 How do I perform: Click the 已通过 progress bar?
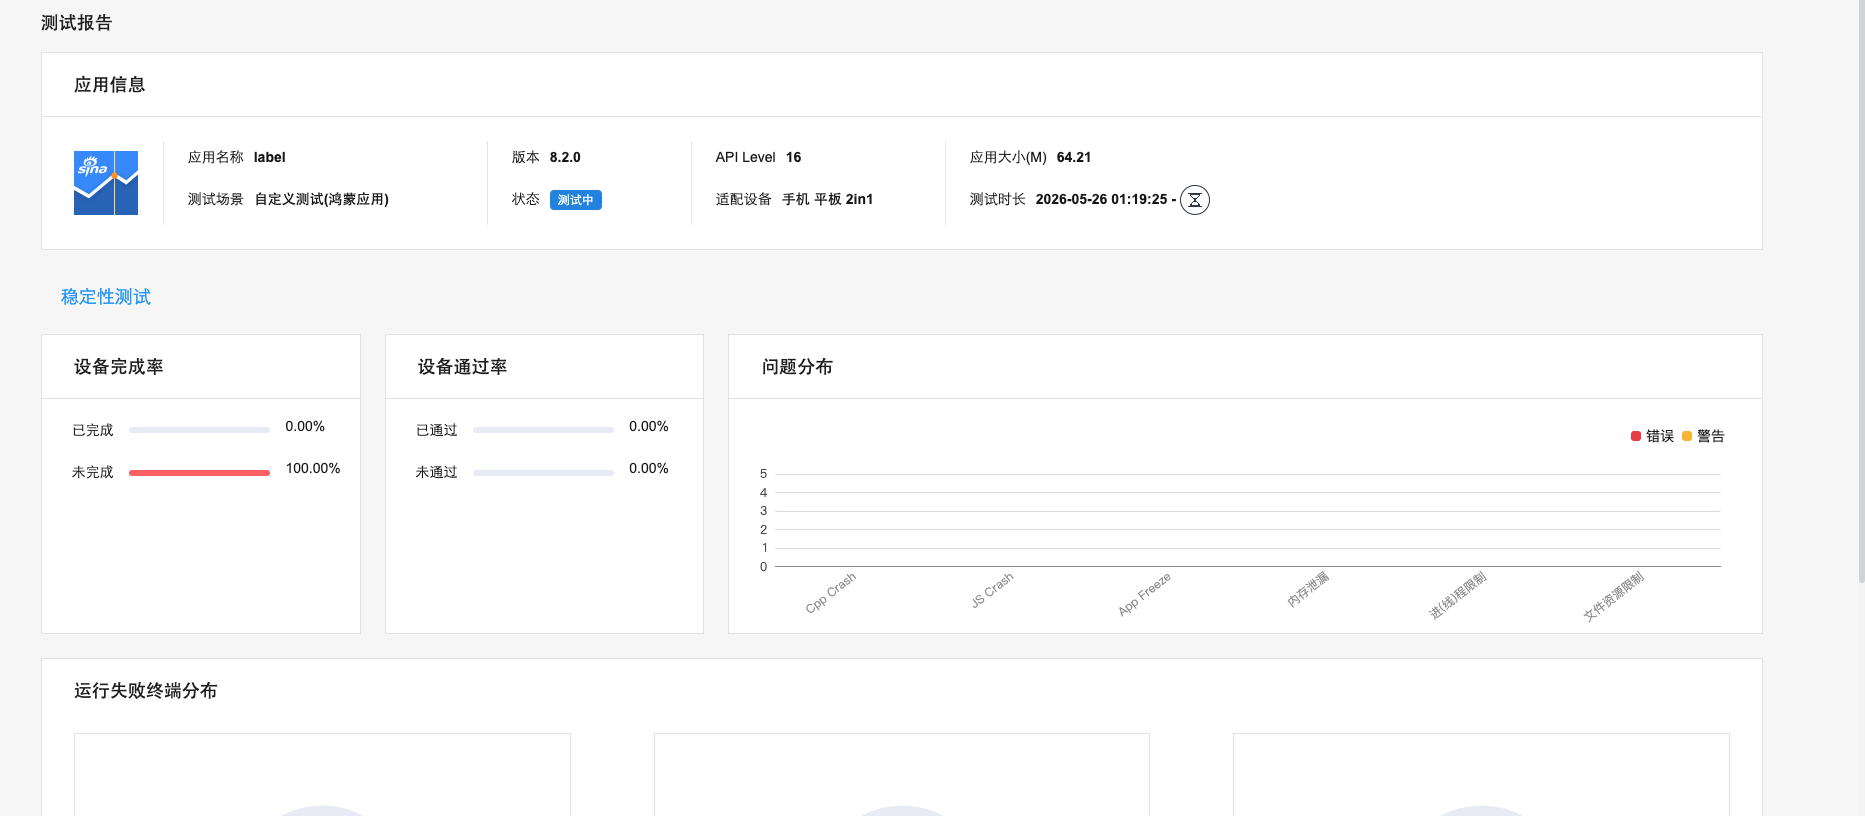pos(543,430)
